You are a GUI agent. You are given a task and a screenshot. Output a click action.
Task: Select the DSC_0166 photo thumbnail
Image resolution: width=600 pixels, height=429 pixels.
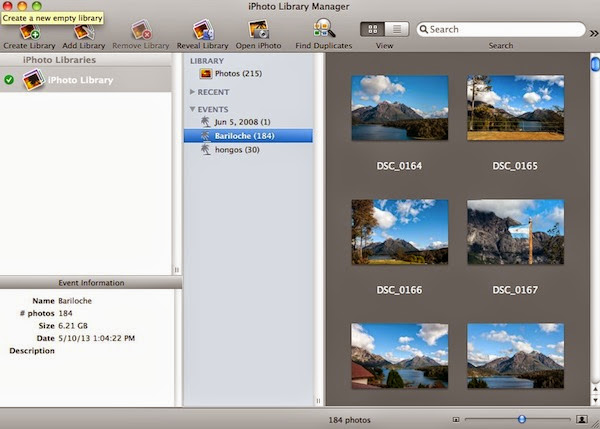pyautogui.click(x=399, y=232)
